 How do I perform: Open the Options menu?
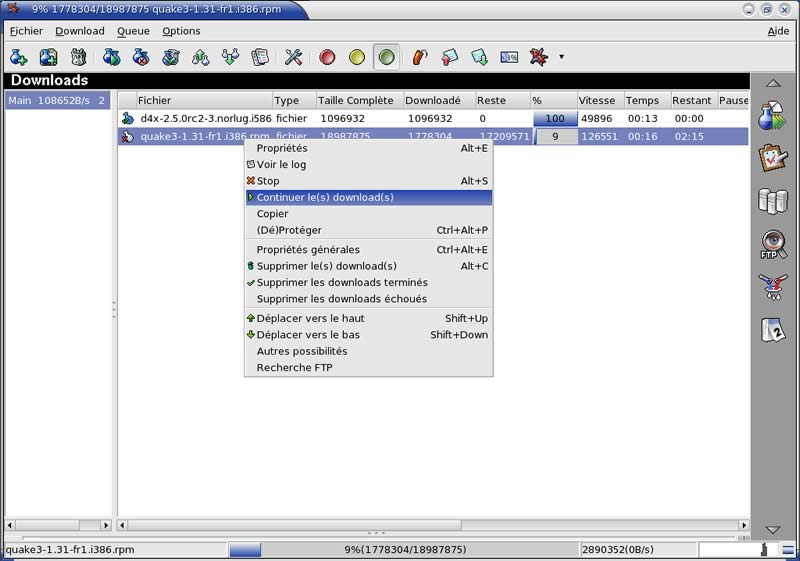(x=181, y=31)
